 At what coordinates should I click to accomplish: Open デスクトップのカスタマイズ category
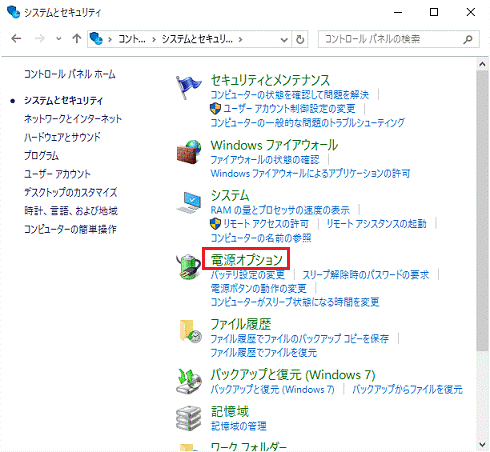pyautogui.click(x=71, y=192)
